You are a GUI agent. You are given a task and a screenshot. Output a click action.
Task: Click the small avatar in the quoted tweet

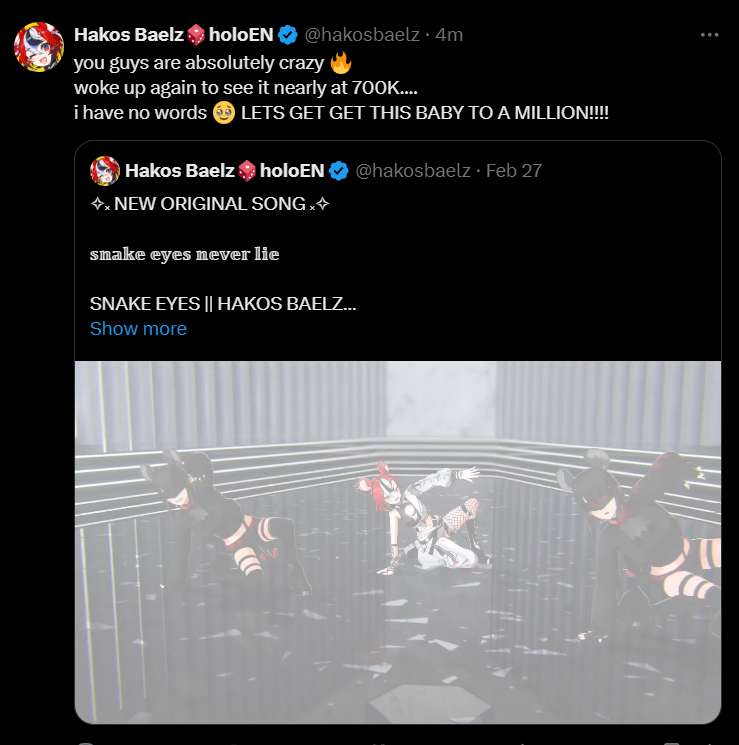105,170
